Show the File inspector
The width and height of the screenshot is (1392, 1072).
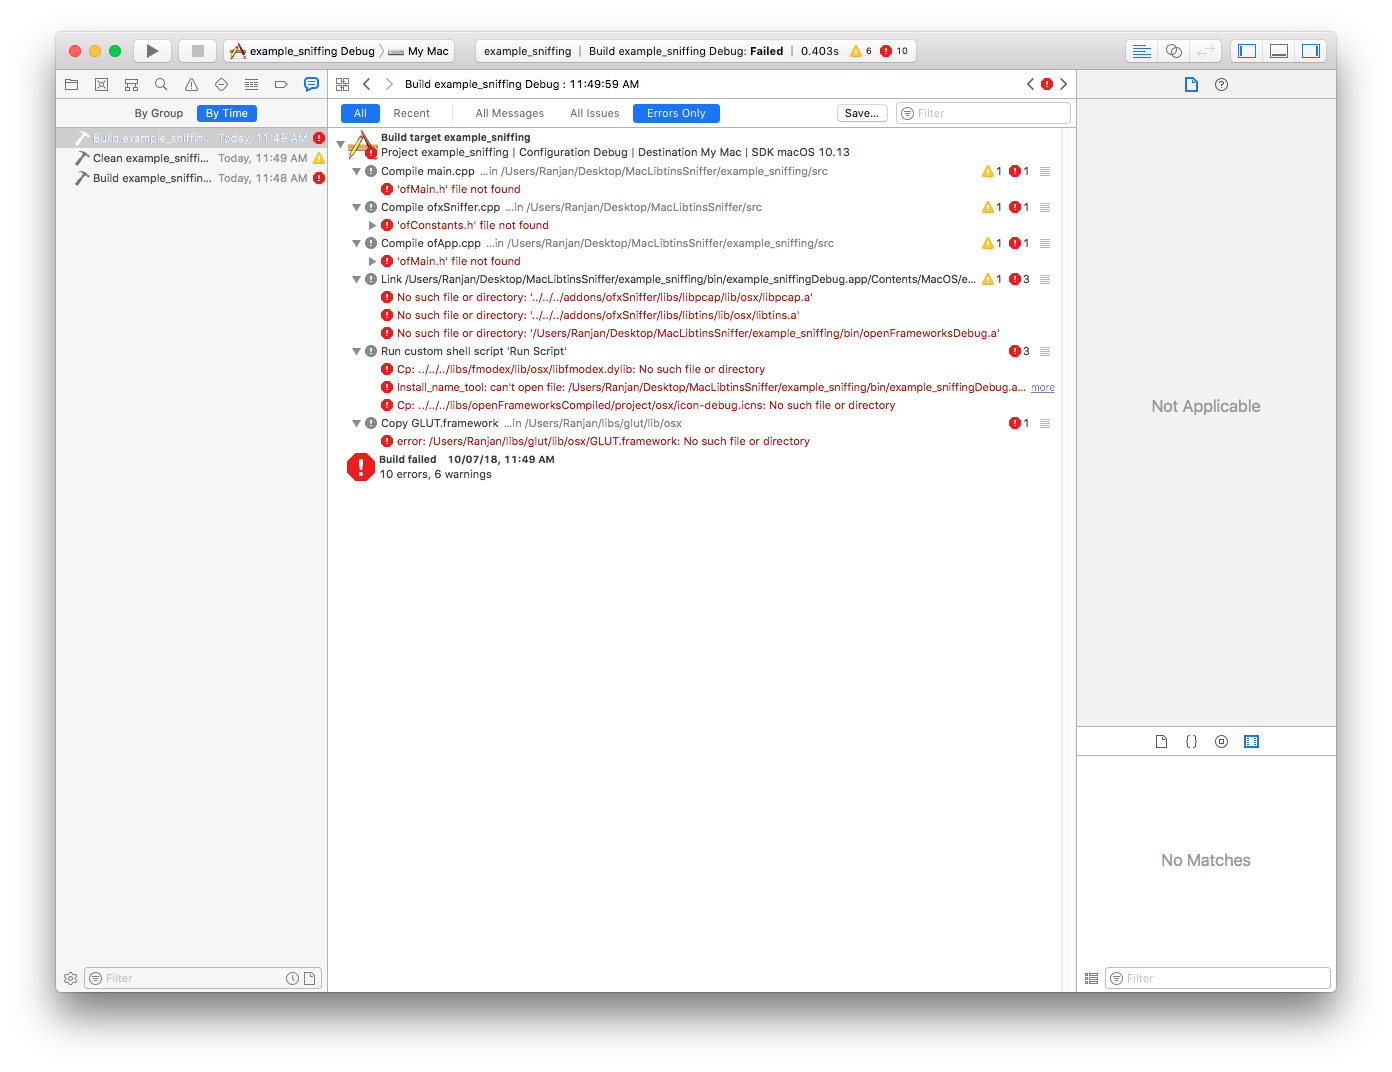point(1191,84)
